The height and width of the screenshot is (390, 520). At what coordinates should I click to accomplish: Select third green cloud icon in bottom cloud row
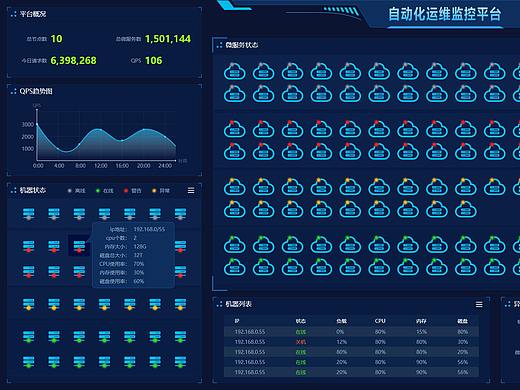coord(292,267)
